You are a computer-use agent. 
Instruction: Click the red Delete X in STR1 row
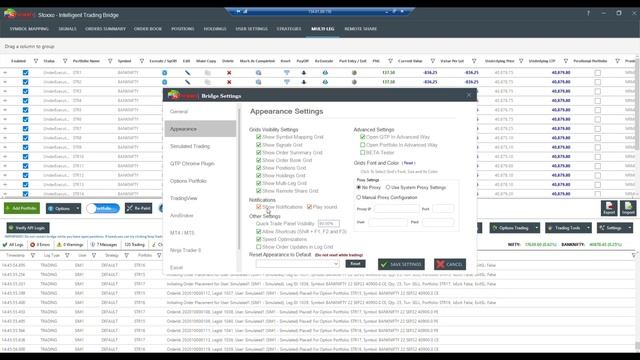pyautogui.click(x=229, y=73)
